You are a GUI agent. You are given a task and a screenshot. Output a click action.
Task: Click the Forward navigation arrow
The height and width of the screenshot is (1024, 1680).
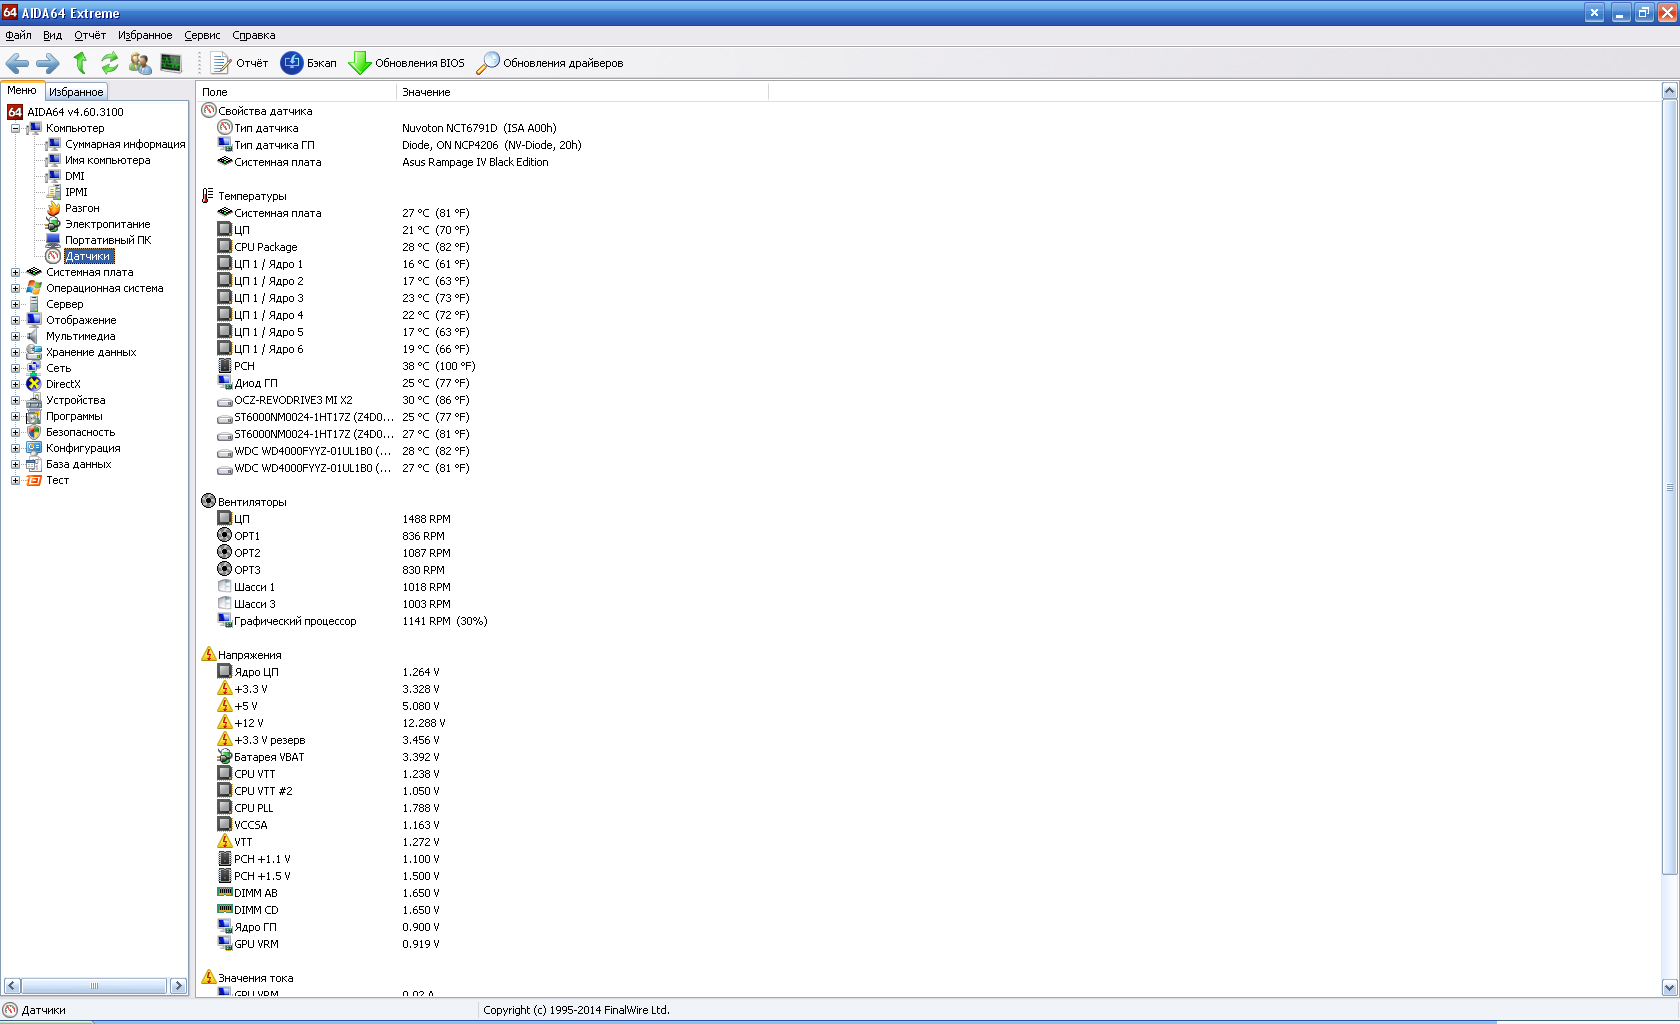click(47, 63)
